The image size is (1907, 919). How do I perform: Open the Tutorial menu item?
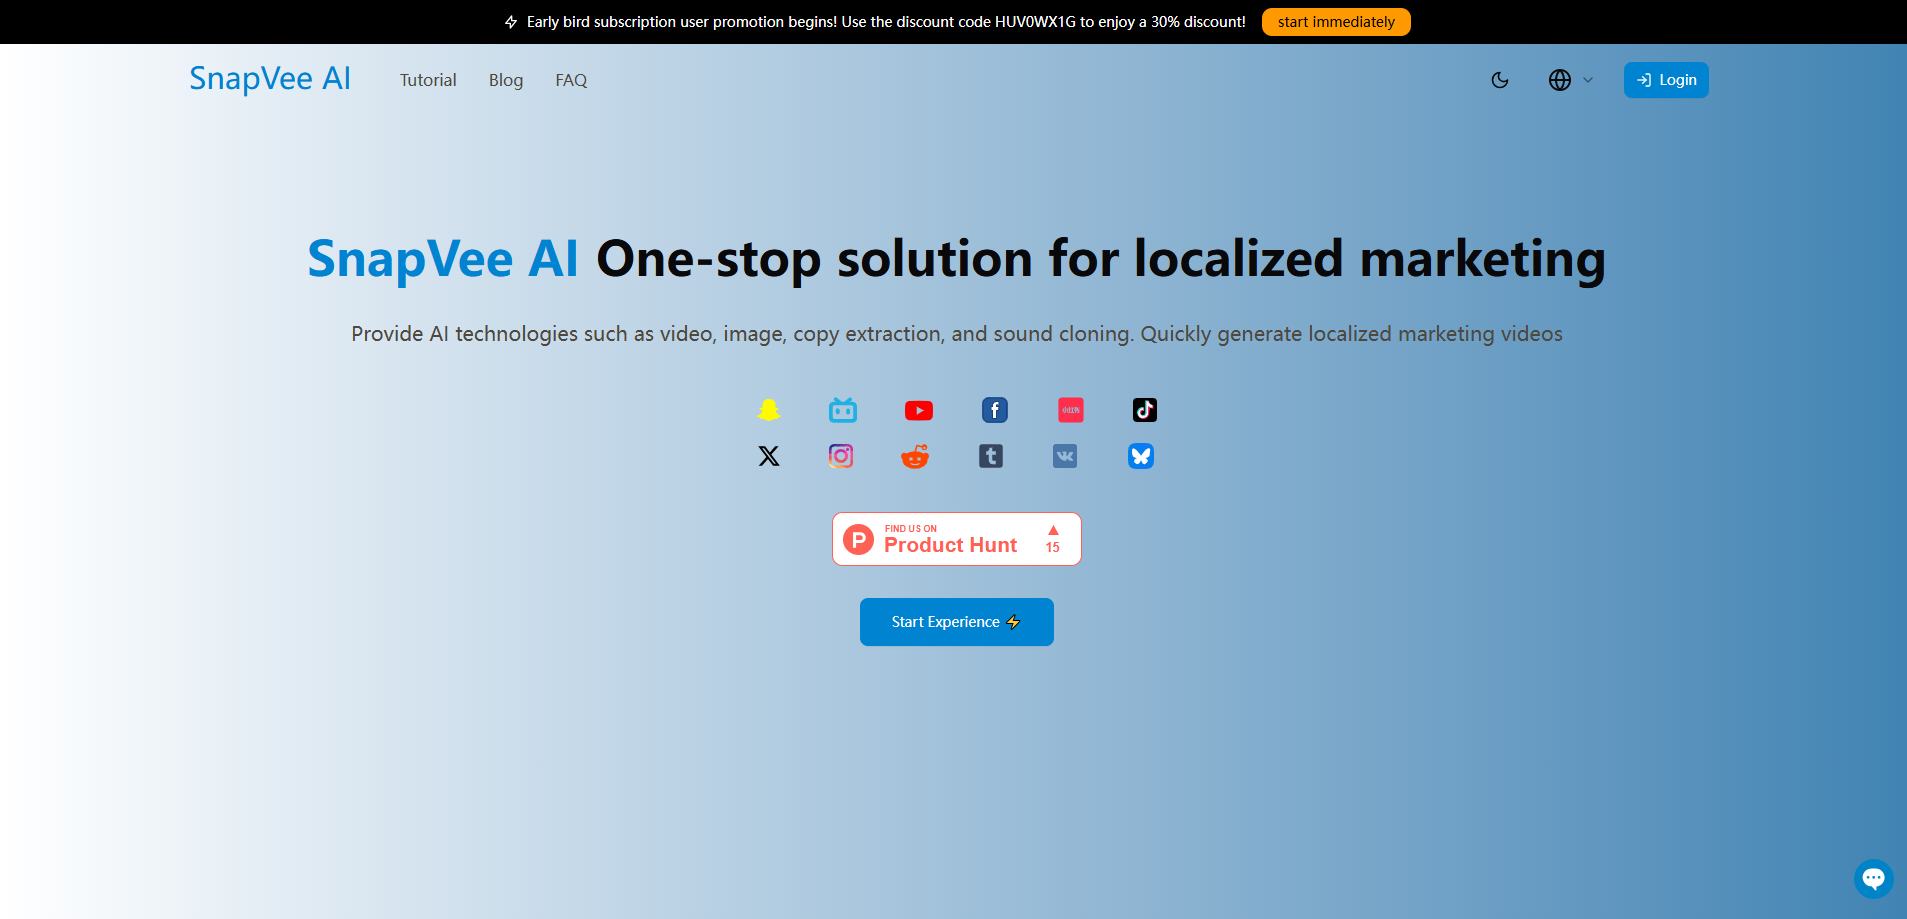coord(428,80)
